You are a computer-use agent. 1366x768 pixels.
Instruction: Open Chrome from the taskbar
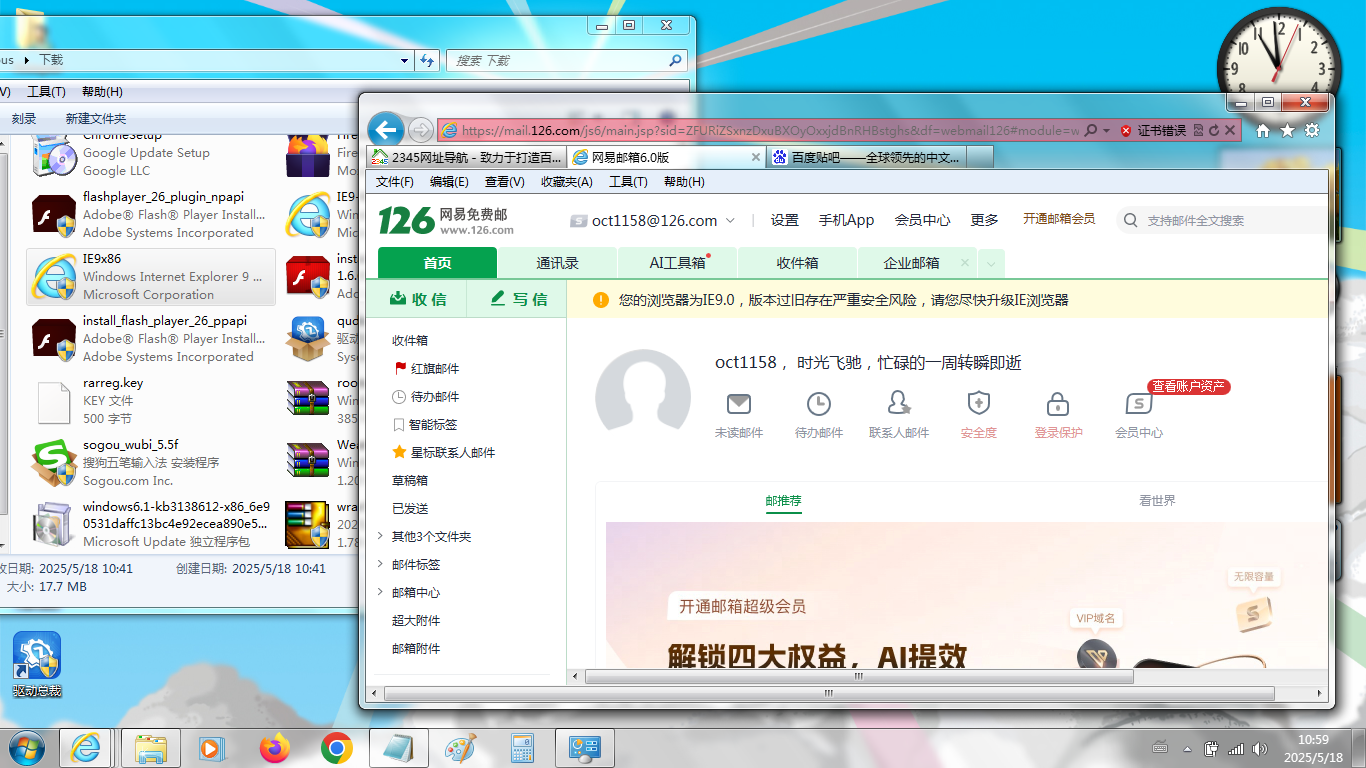pyautogui.click(x=336, y=747)
